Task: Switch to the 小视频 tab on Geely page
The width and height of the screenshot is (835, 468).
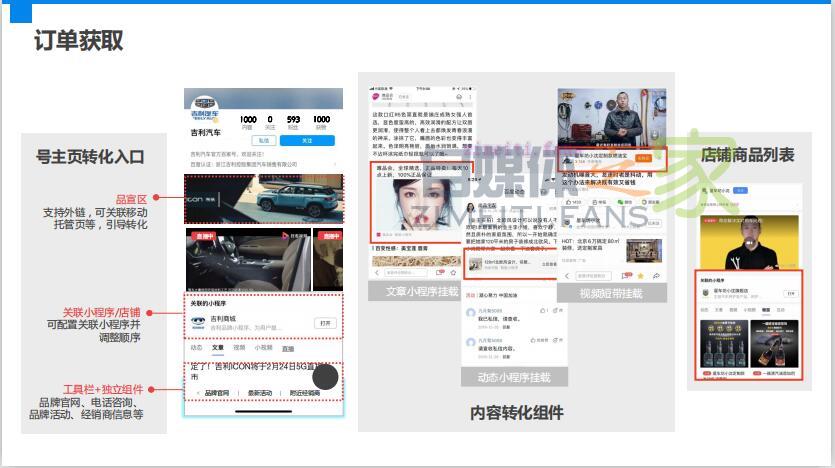Action: click(263, 348)
